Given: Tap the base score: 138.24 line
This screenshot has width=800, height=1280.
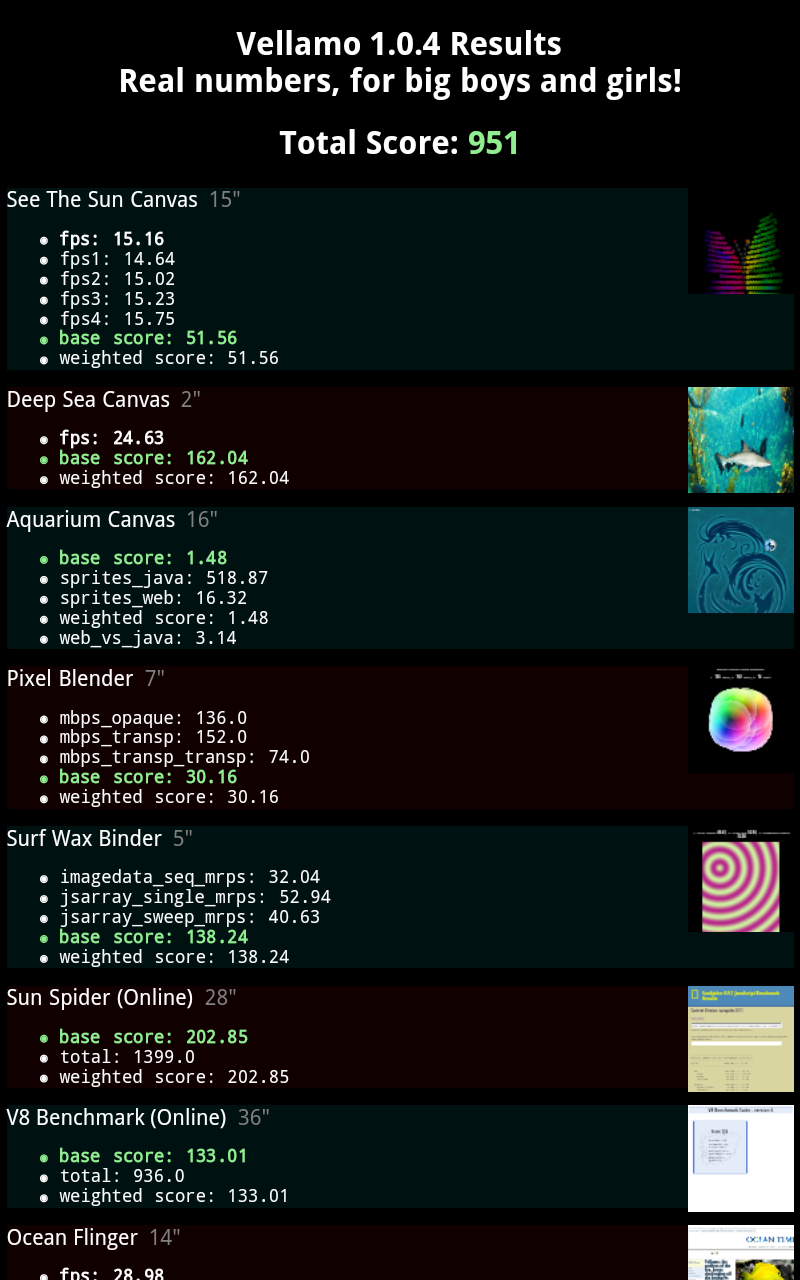Looking at the screenshot, I should [x=154, y=937].
